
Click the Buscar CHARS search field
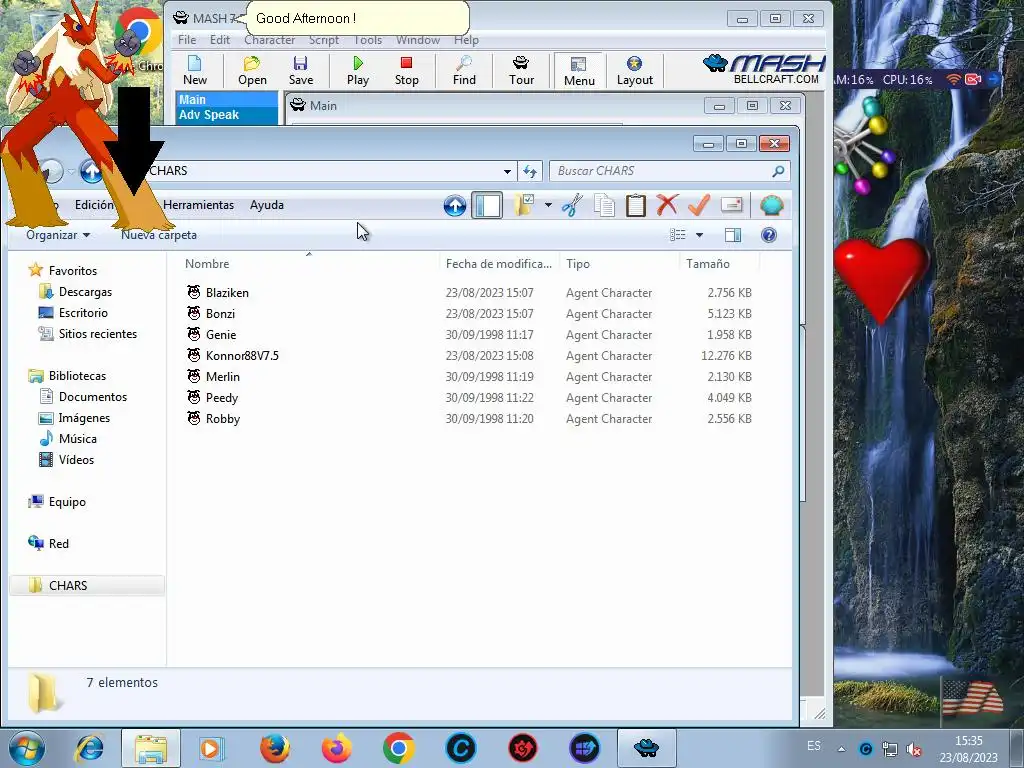tap(669, 171)
